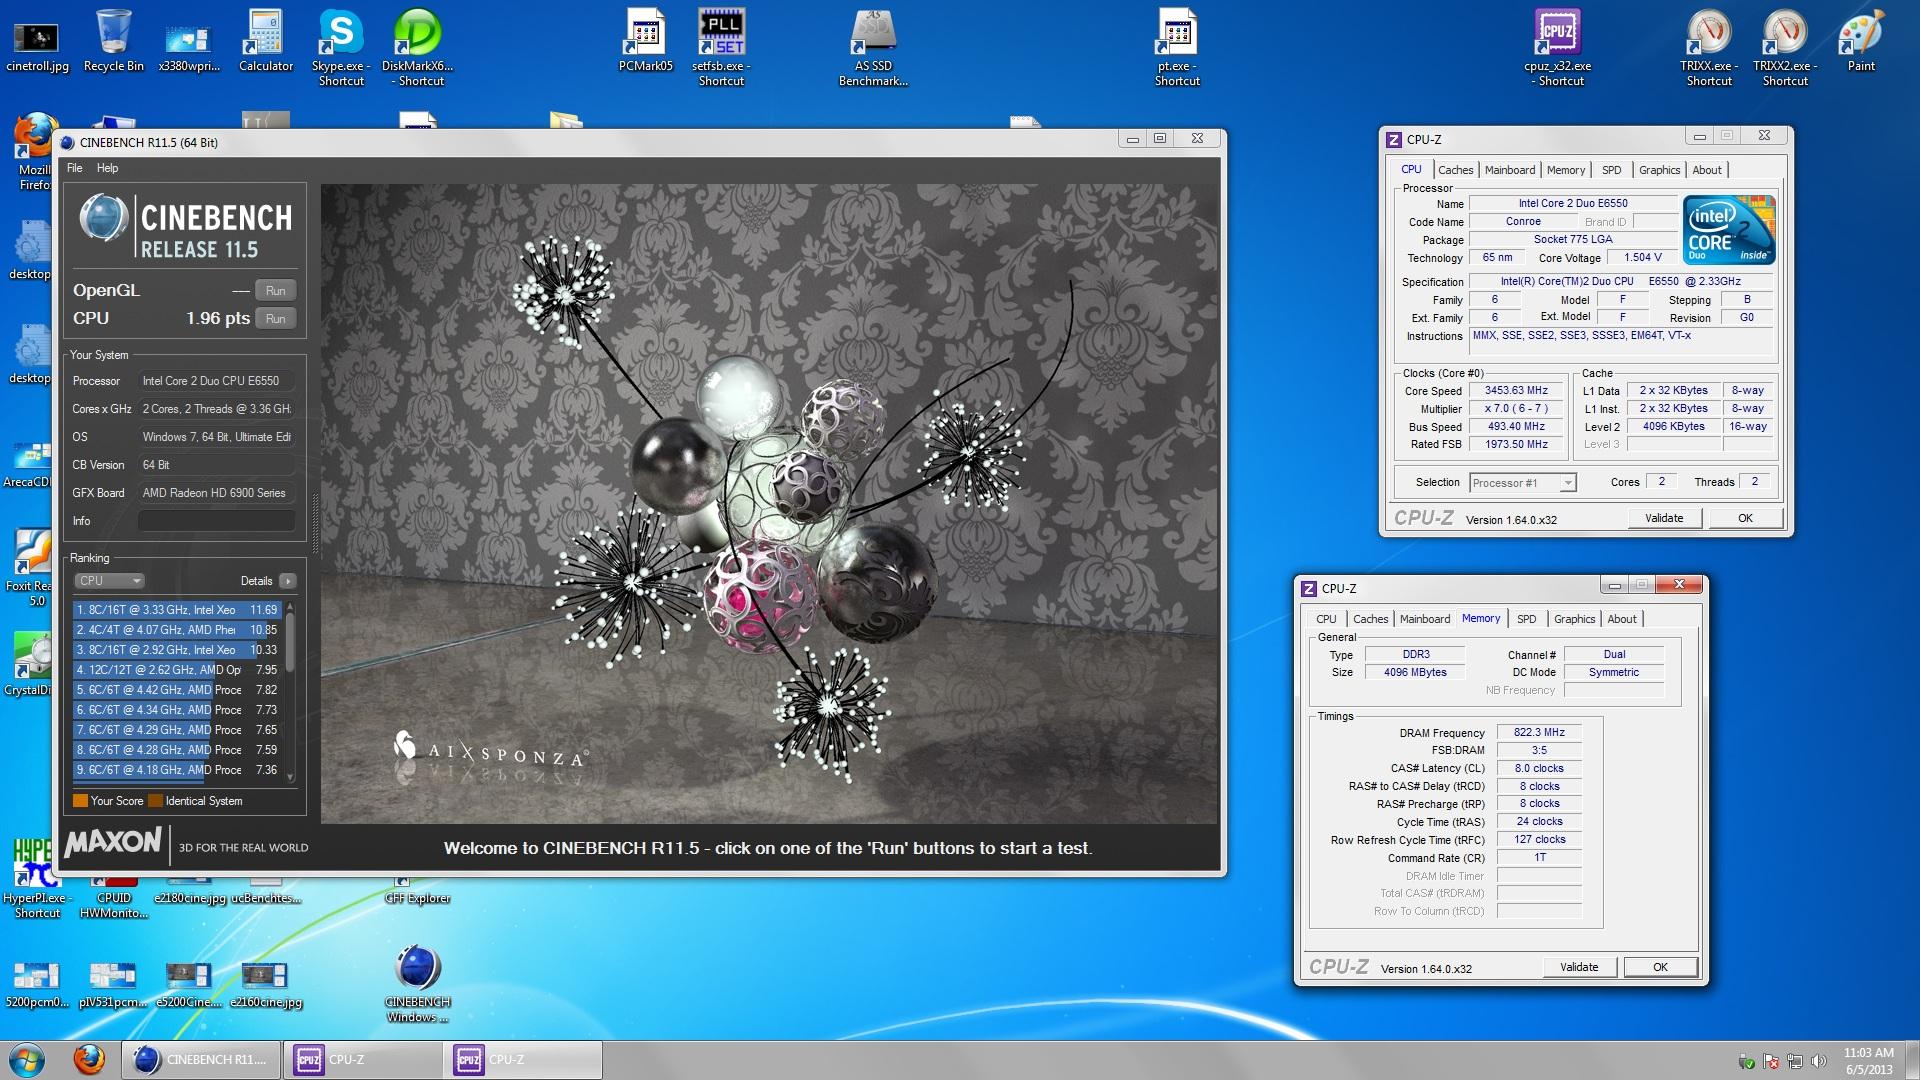This screenshot has height=1080, width=1920.
Task: Open About tab in upper CPU-Z window
Action: click(x=1707, y=170)
